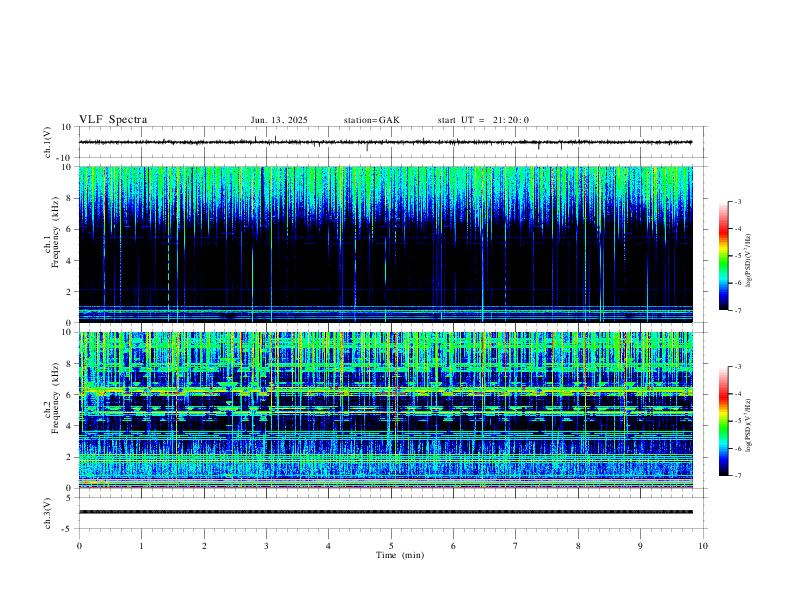
Task: Click the time axis tick label '3'
Action: [266, 546]
